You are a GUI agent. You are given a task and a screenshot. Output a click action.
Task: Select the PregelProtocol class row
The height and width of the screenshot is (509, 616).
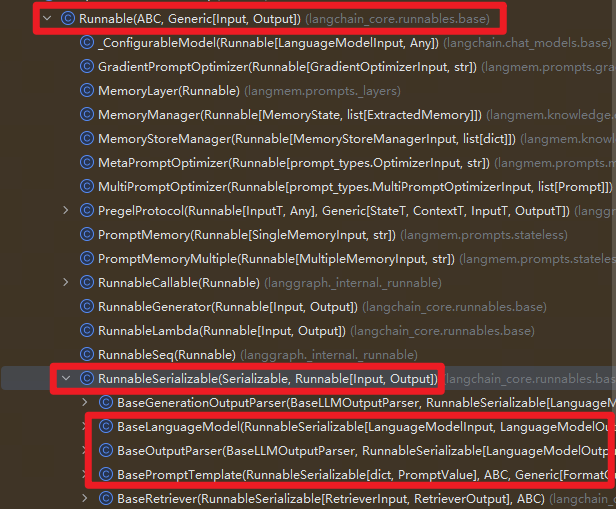pyautogui.click(x=308, y=211)
